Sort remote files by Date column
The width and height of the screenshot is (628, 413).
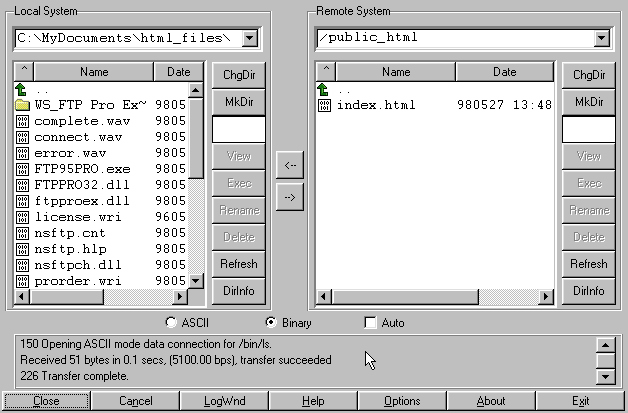pos(505,72)
